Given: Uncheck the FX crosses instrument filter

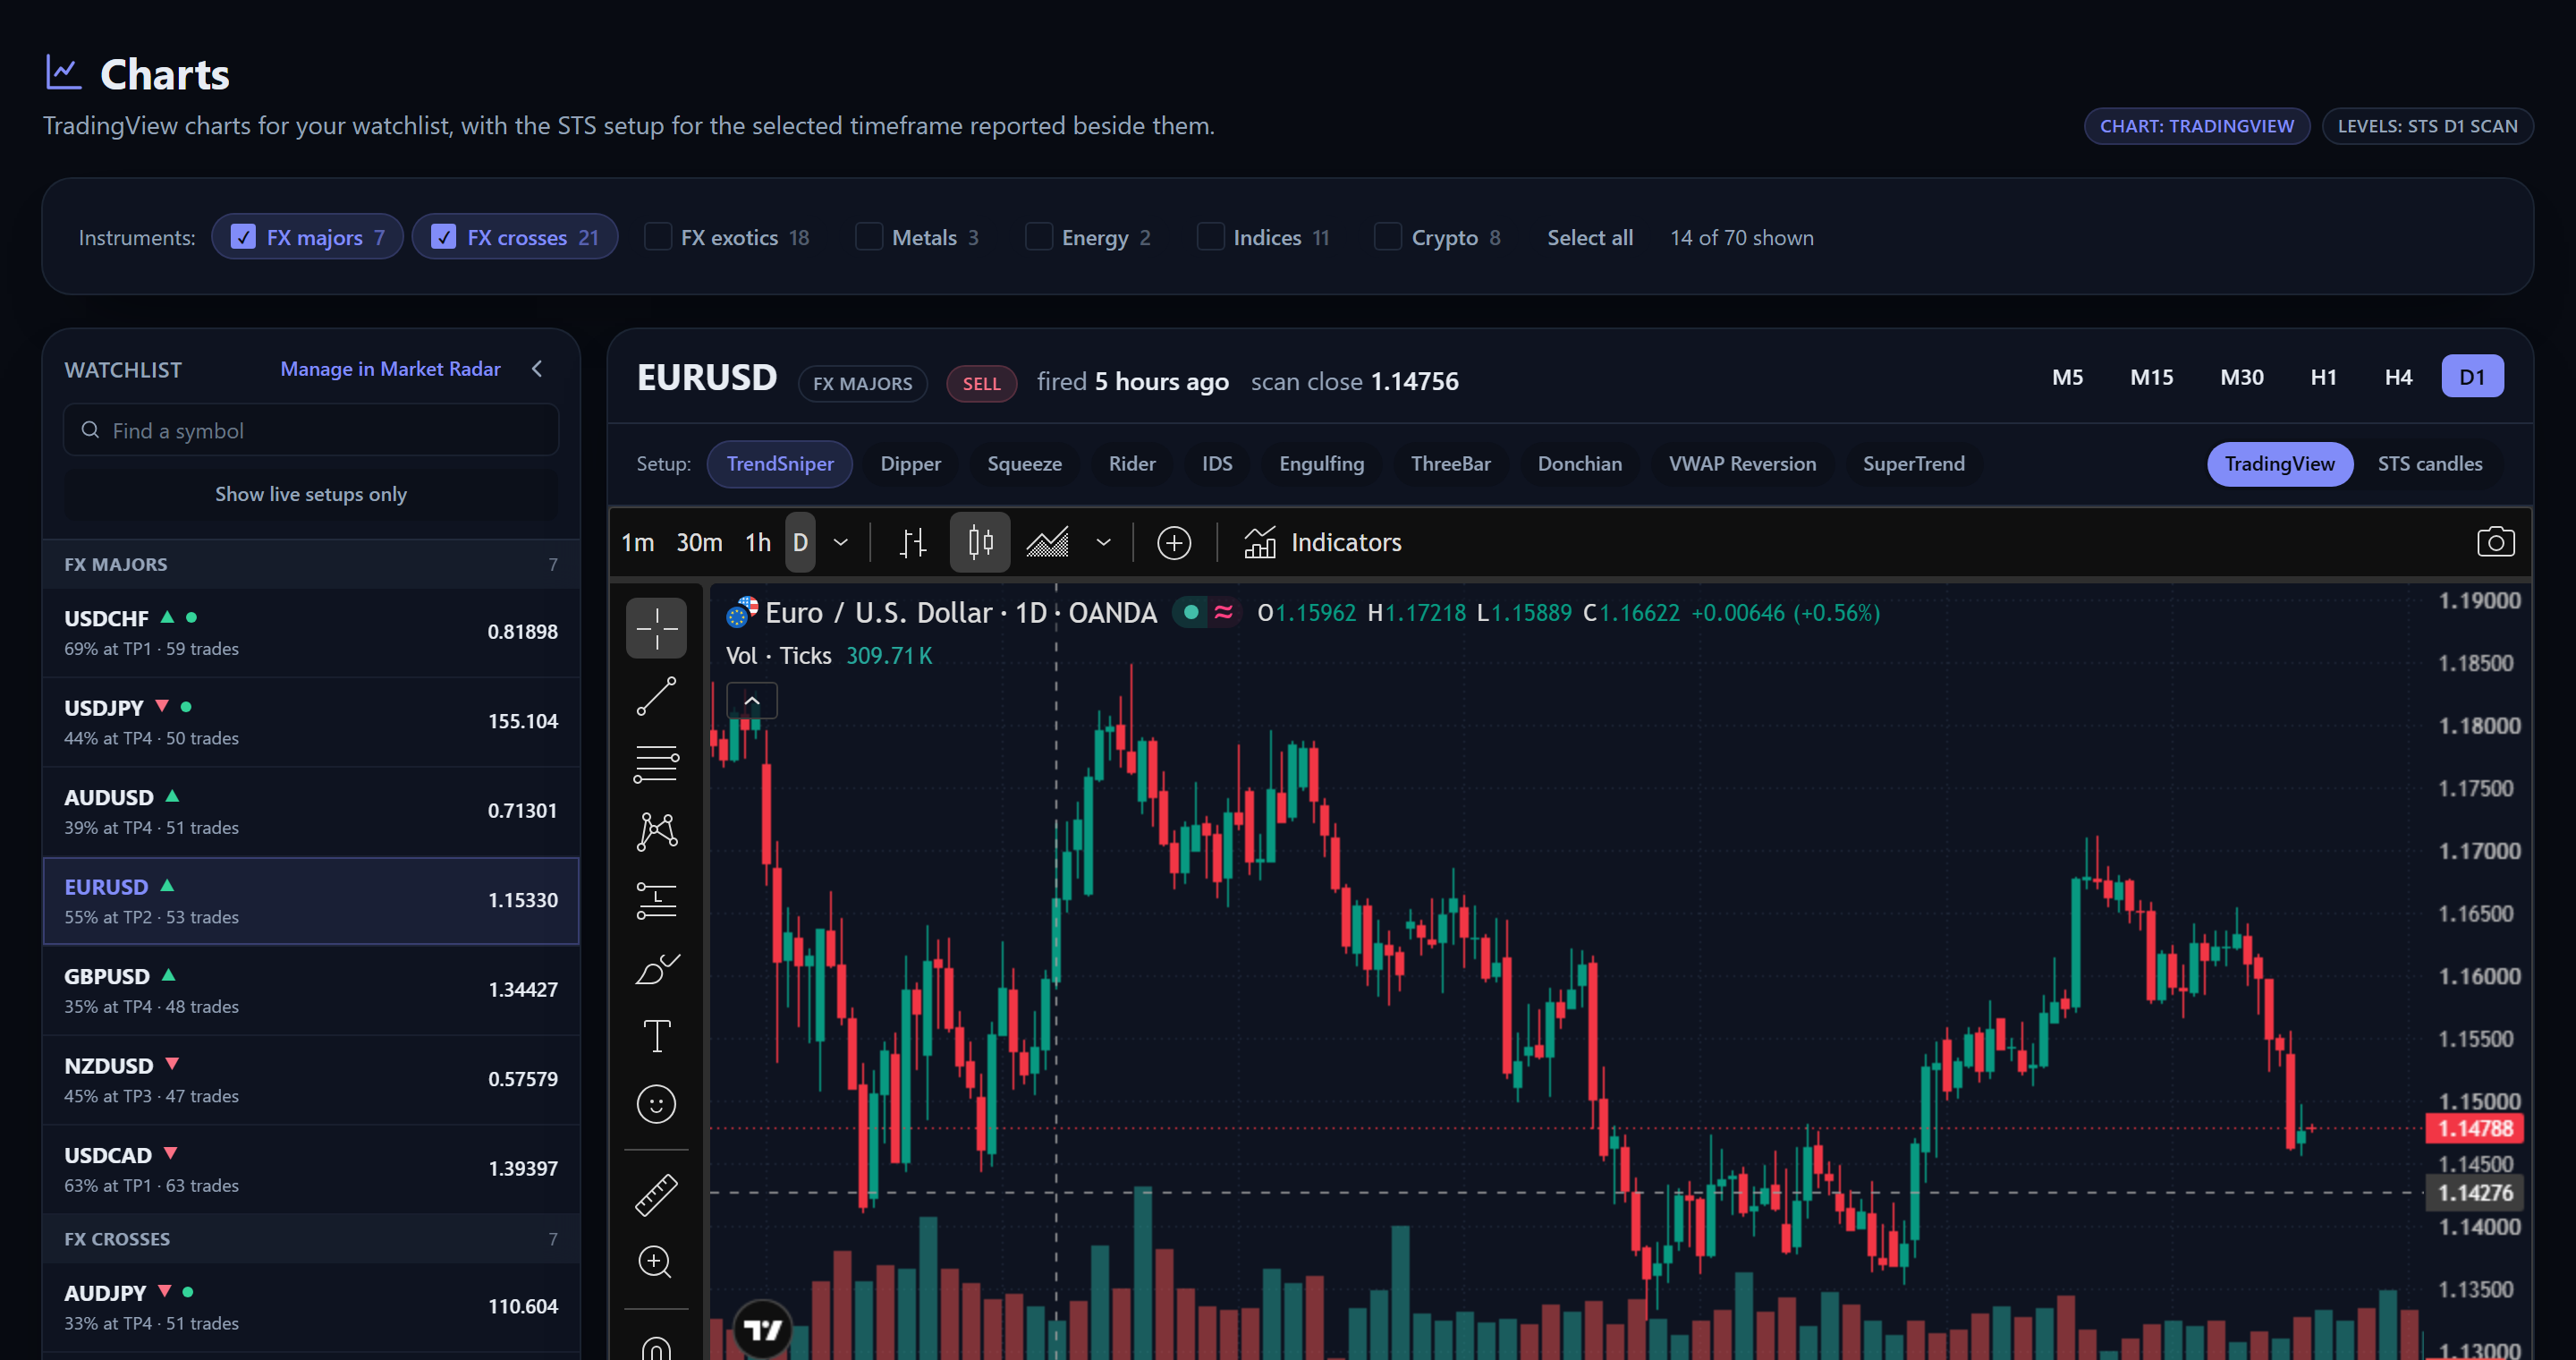Looking at the screenshot, I should tap(515, 237).
